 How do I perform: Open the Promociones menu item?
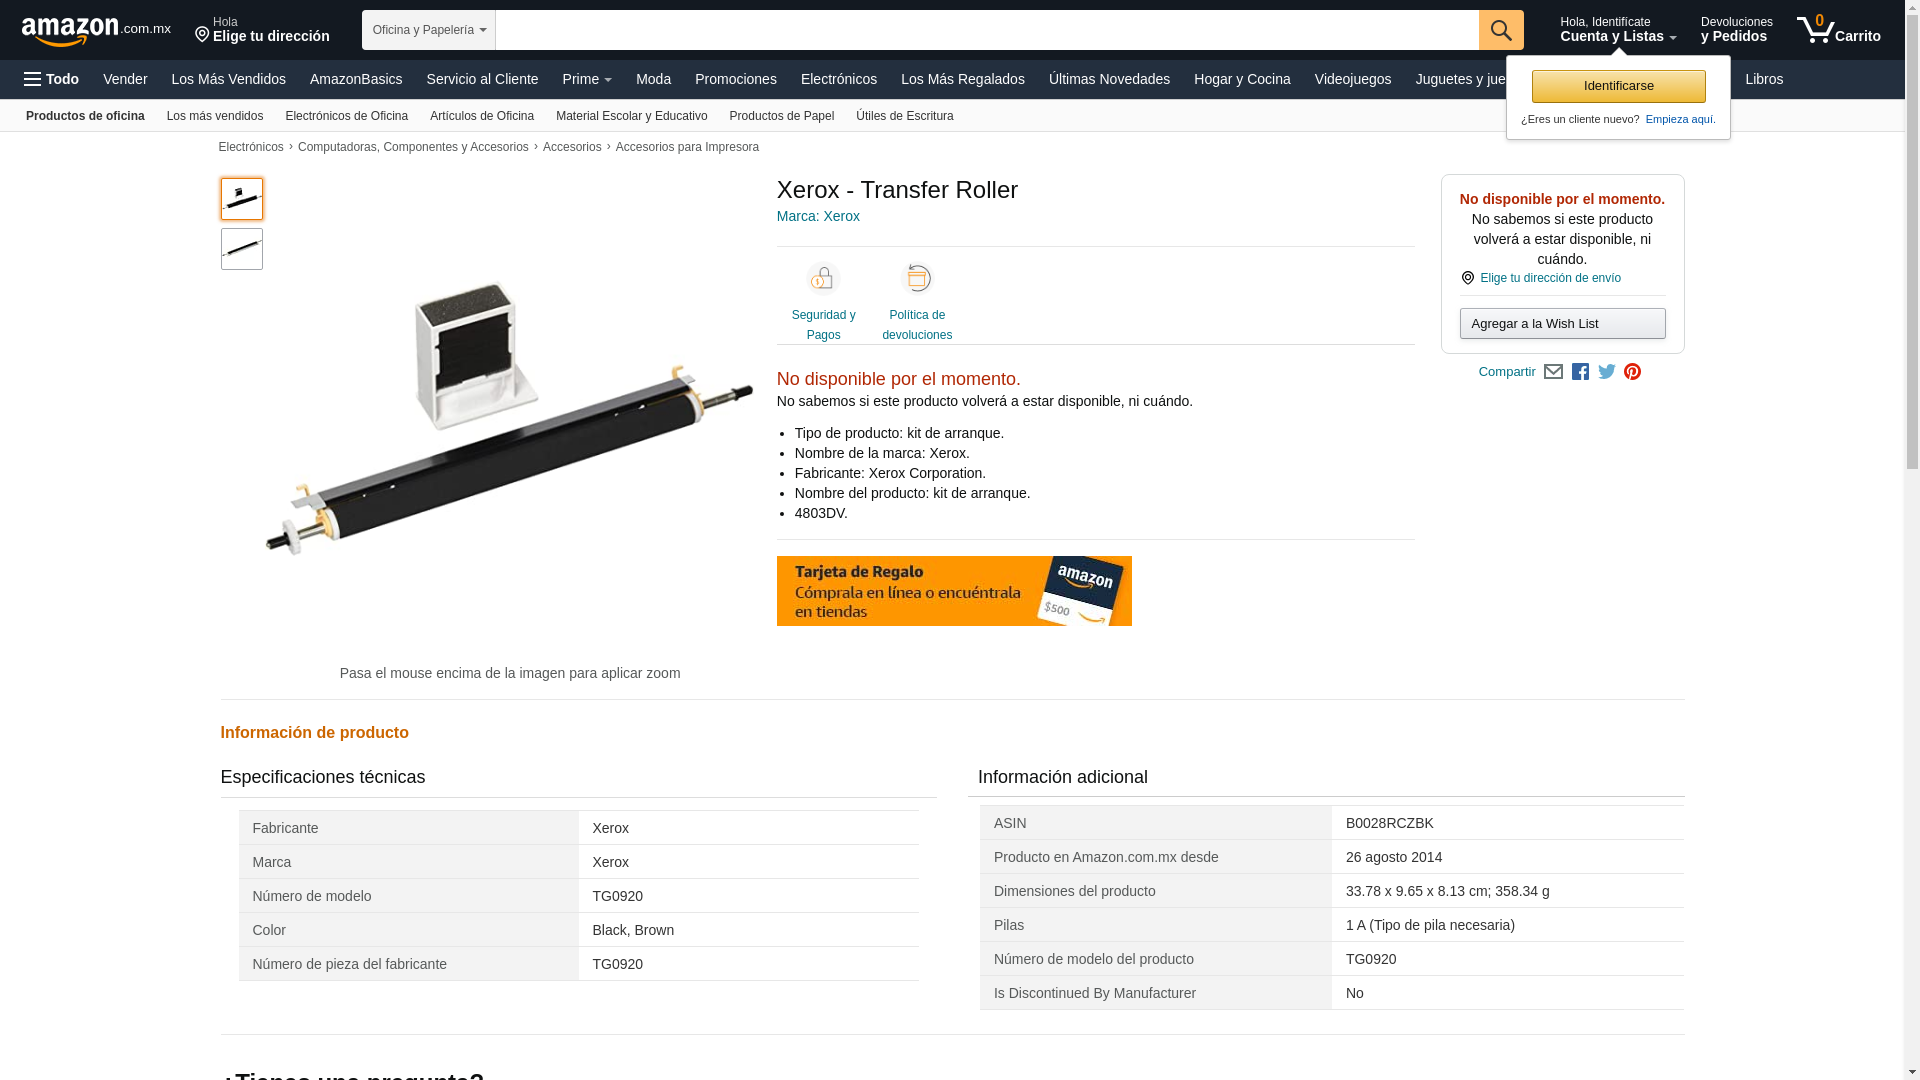[736, 79]
